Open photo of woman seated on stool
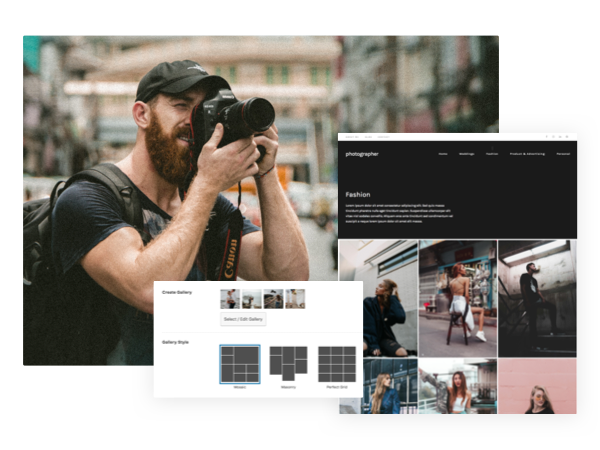 pos(458,298)
